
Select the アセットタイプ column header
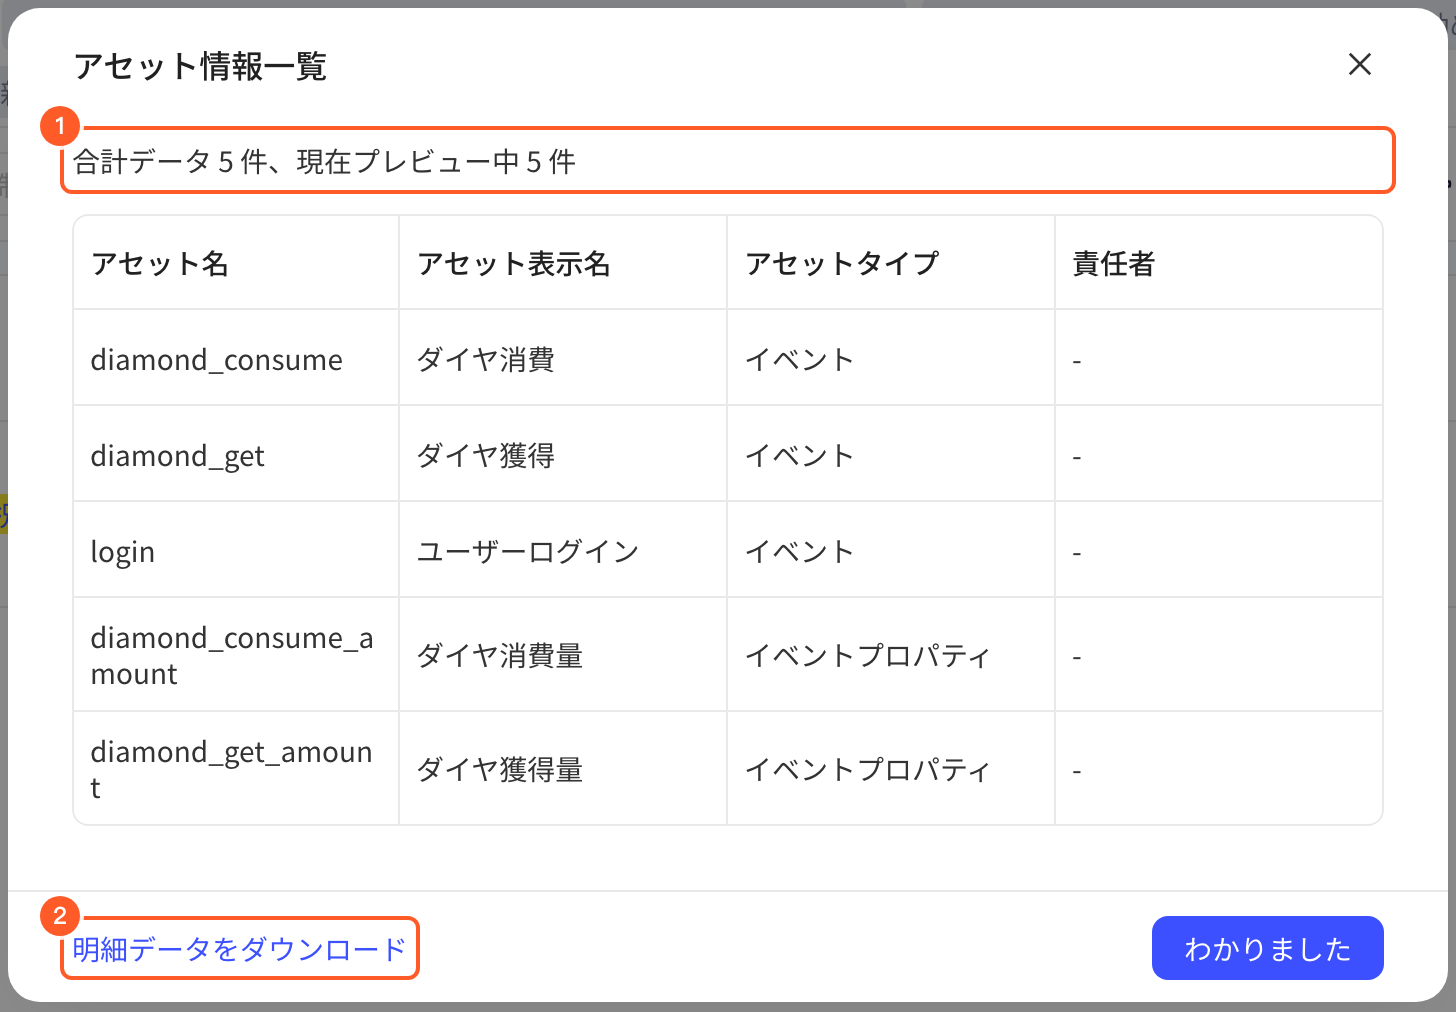pos(891,263)
